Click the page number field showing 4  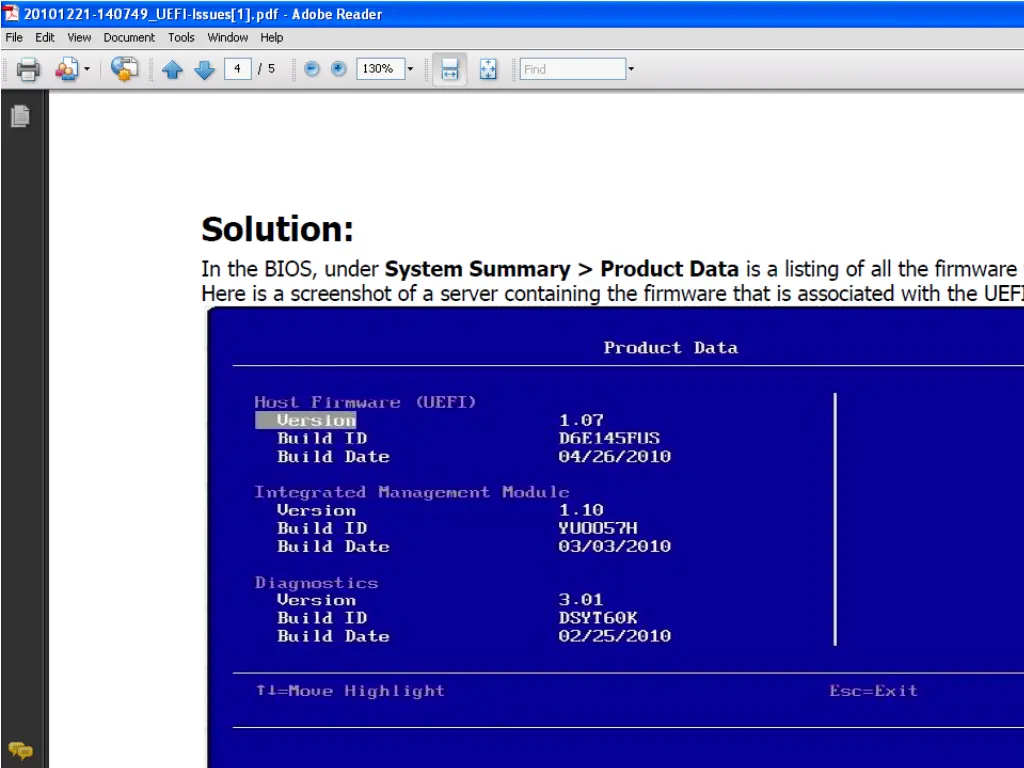click(x=238, y=69)
